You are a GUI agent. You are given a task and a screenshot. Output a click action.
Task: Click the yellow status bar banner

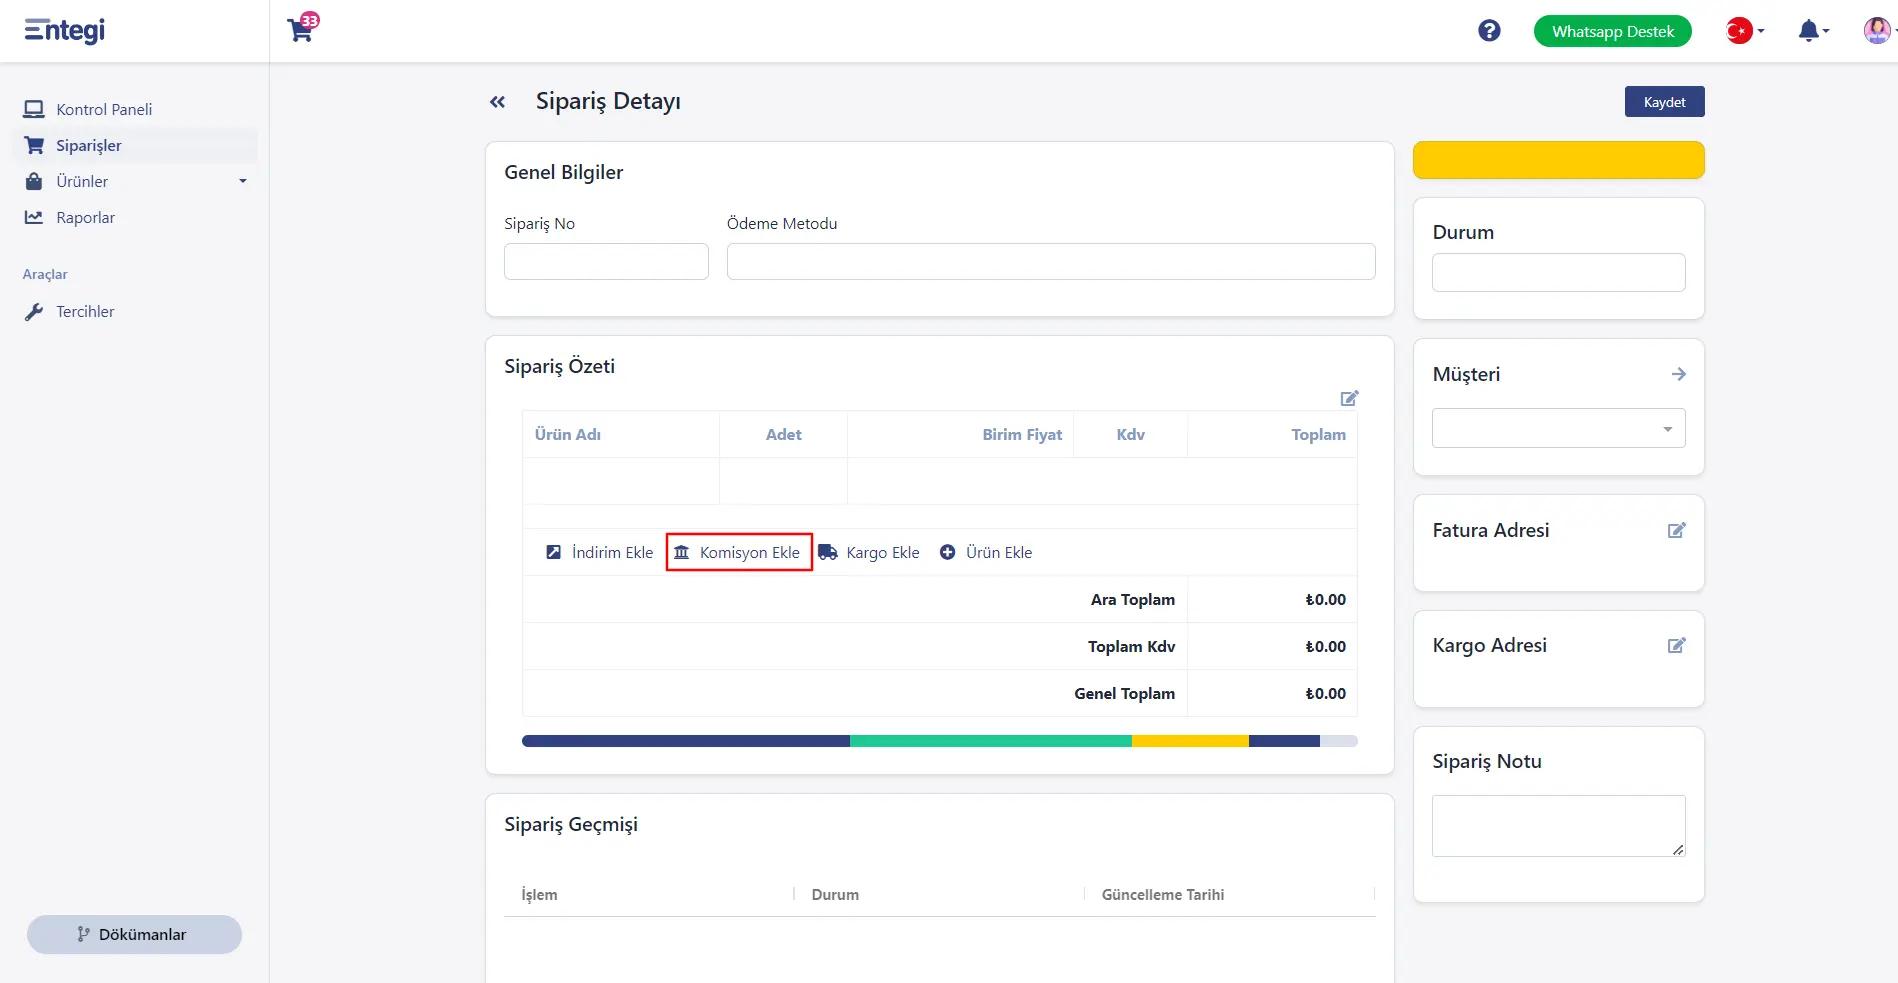1558,160
